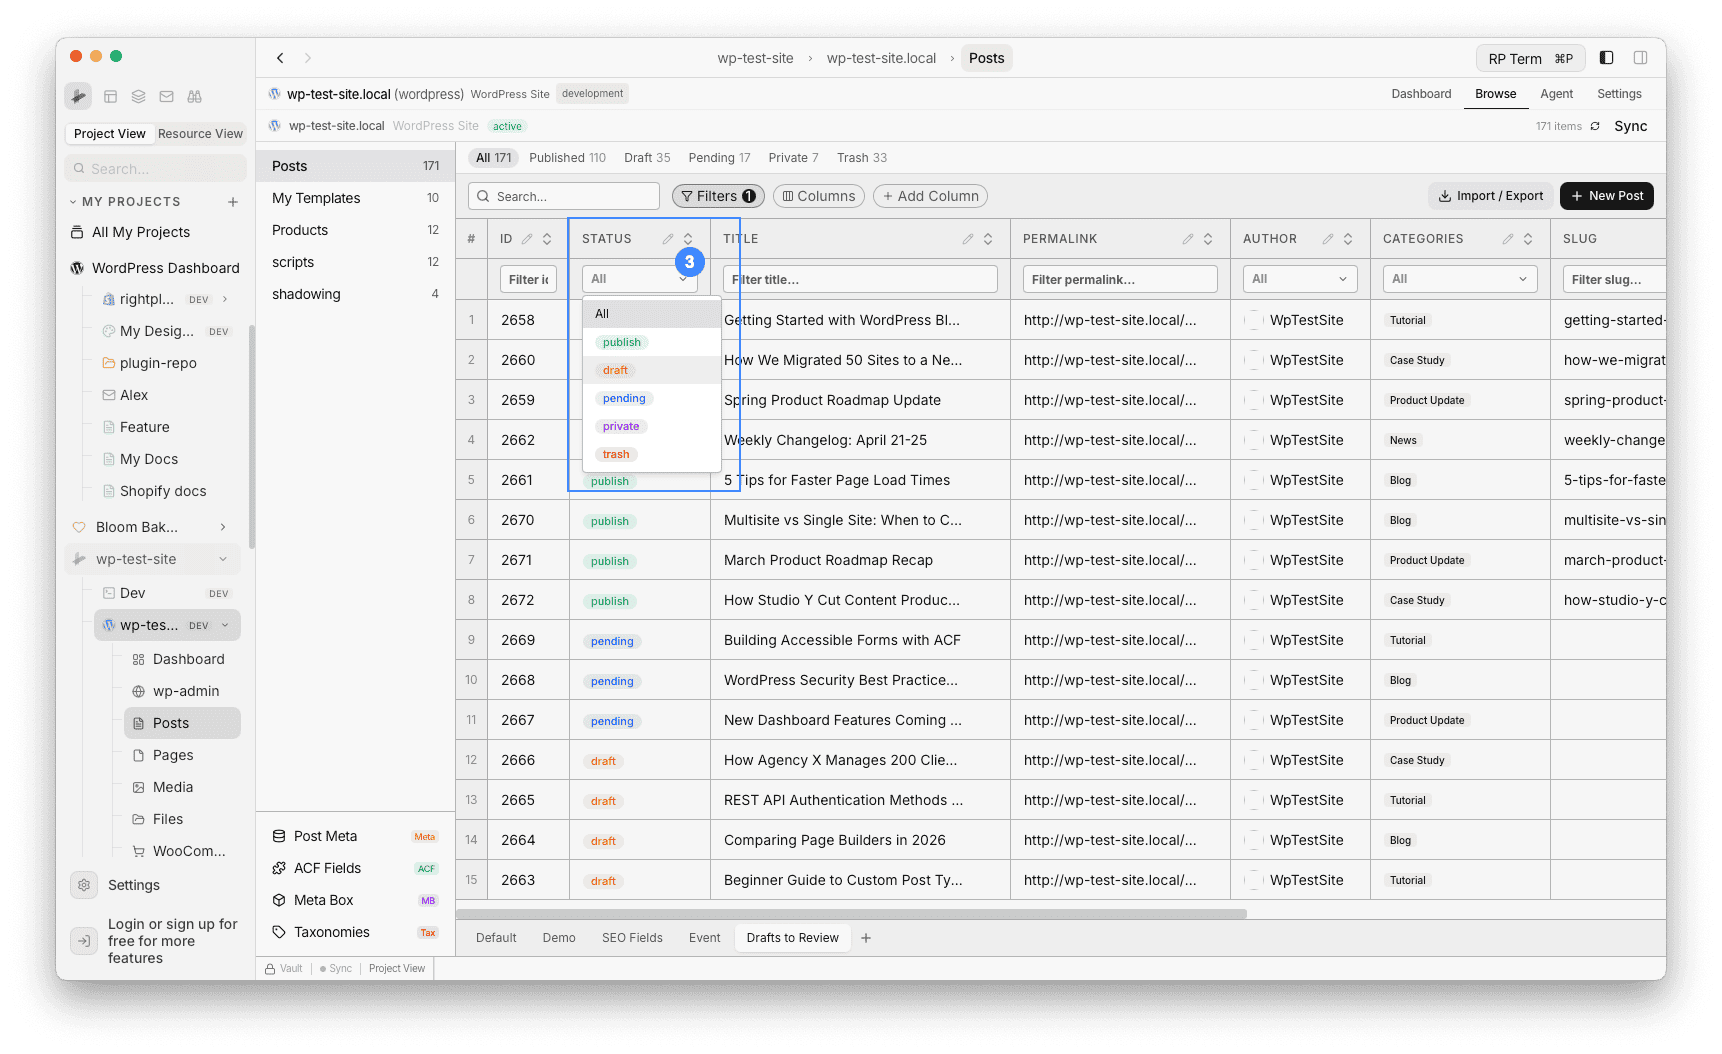
Task: Collapse the wp-test-site project chevron
Action: (223, 559)
